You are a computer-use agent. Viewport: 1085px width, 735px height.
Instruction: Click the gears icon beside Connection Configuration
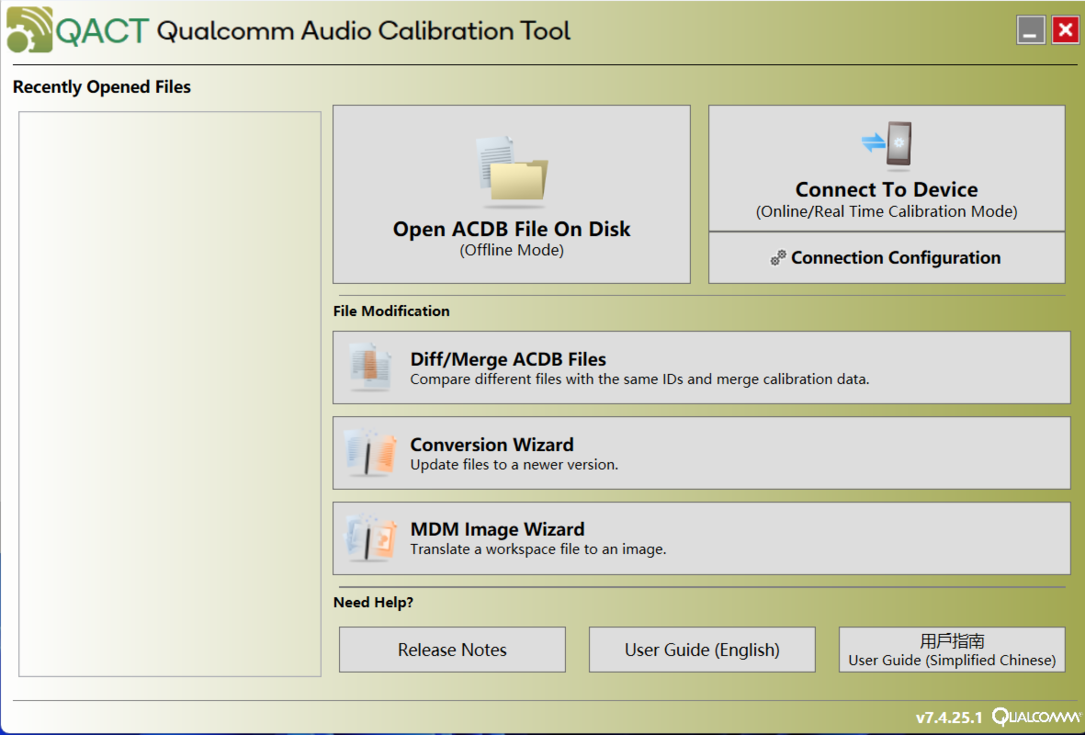pos(778,257)
